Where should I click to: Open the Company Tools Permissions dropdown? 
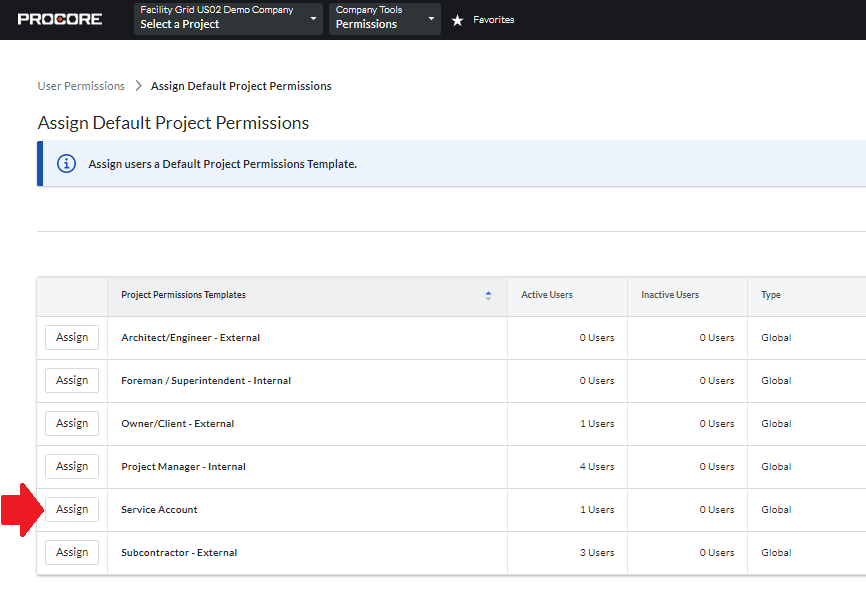[x=384, y=18]
